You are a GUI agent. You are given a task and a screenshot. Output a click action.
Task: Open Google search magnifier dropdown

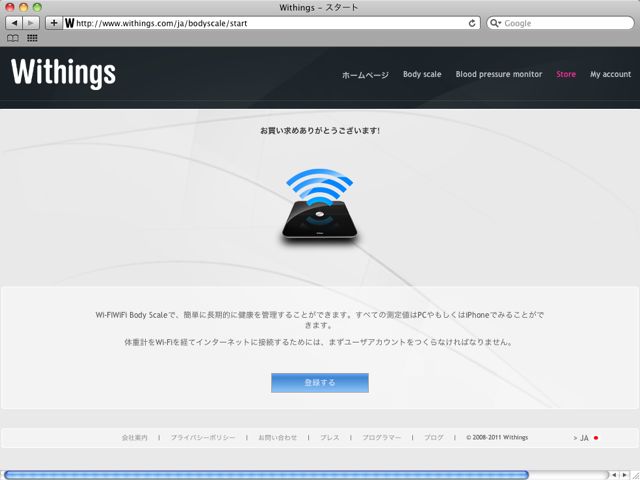tap(495, 23)
